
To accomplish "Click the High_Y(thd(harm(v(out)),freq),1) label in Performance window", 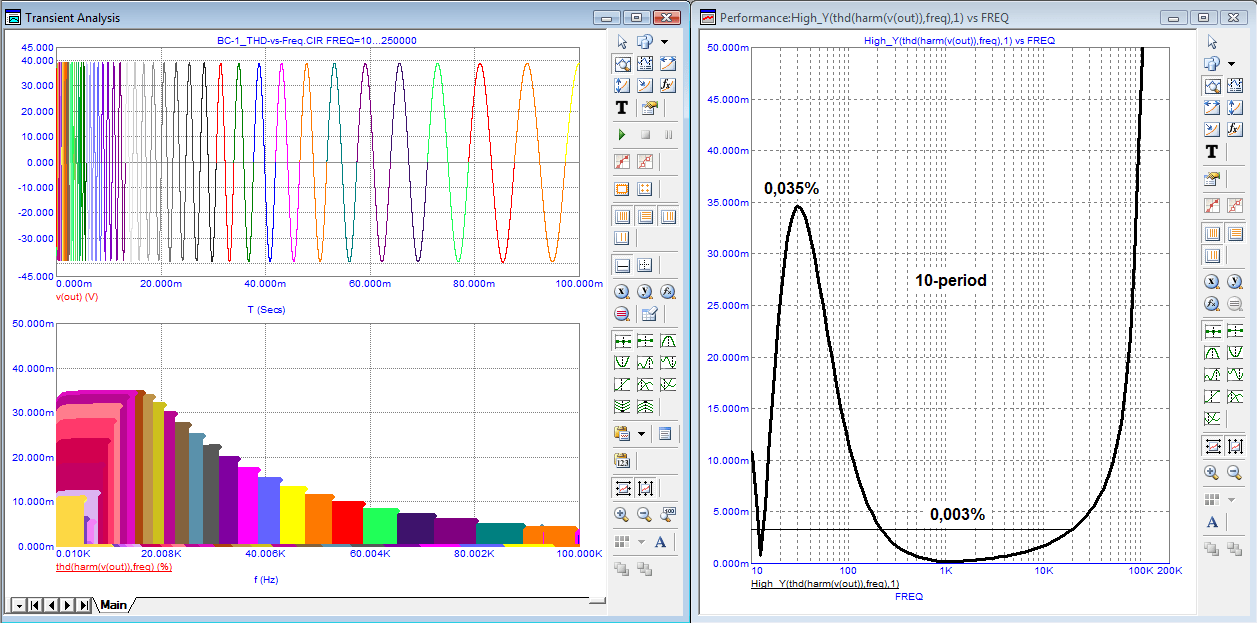I will tap(825, 583).
